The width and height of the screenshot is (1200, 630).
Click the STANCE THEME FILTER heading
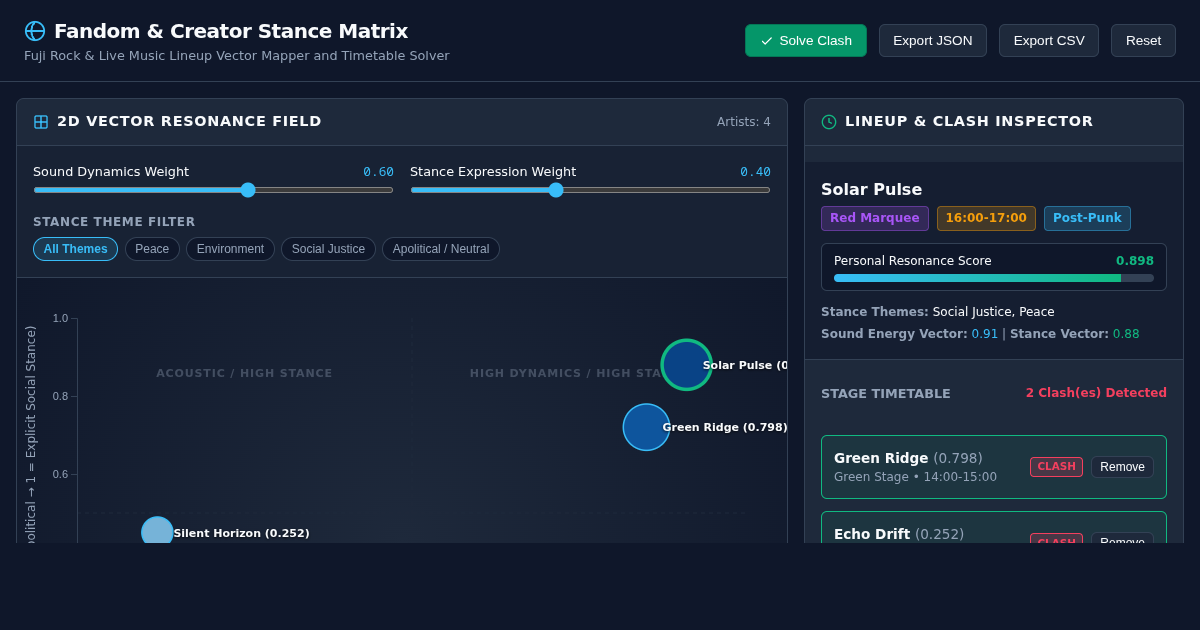point(114,222)
